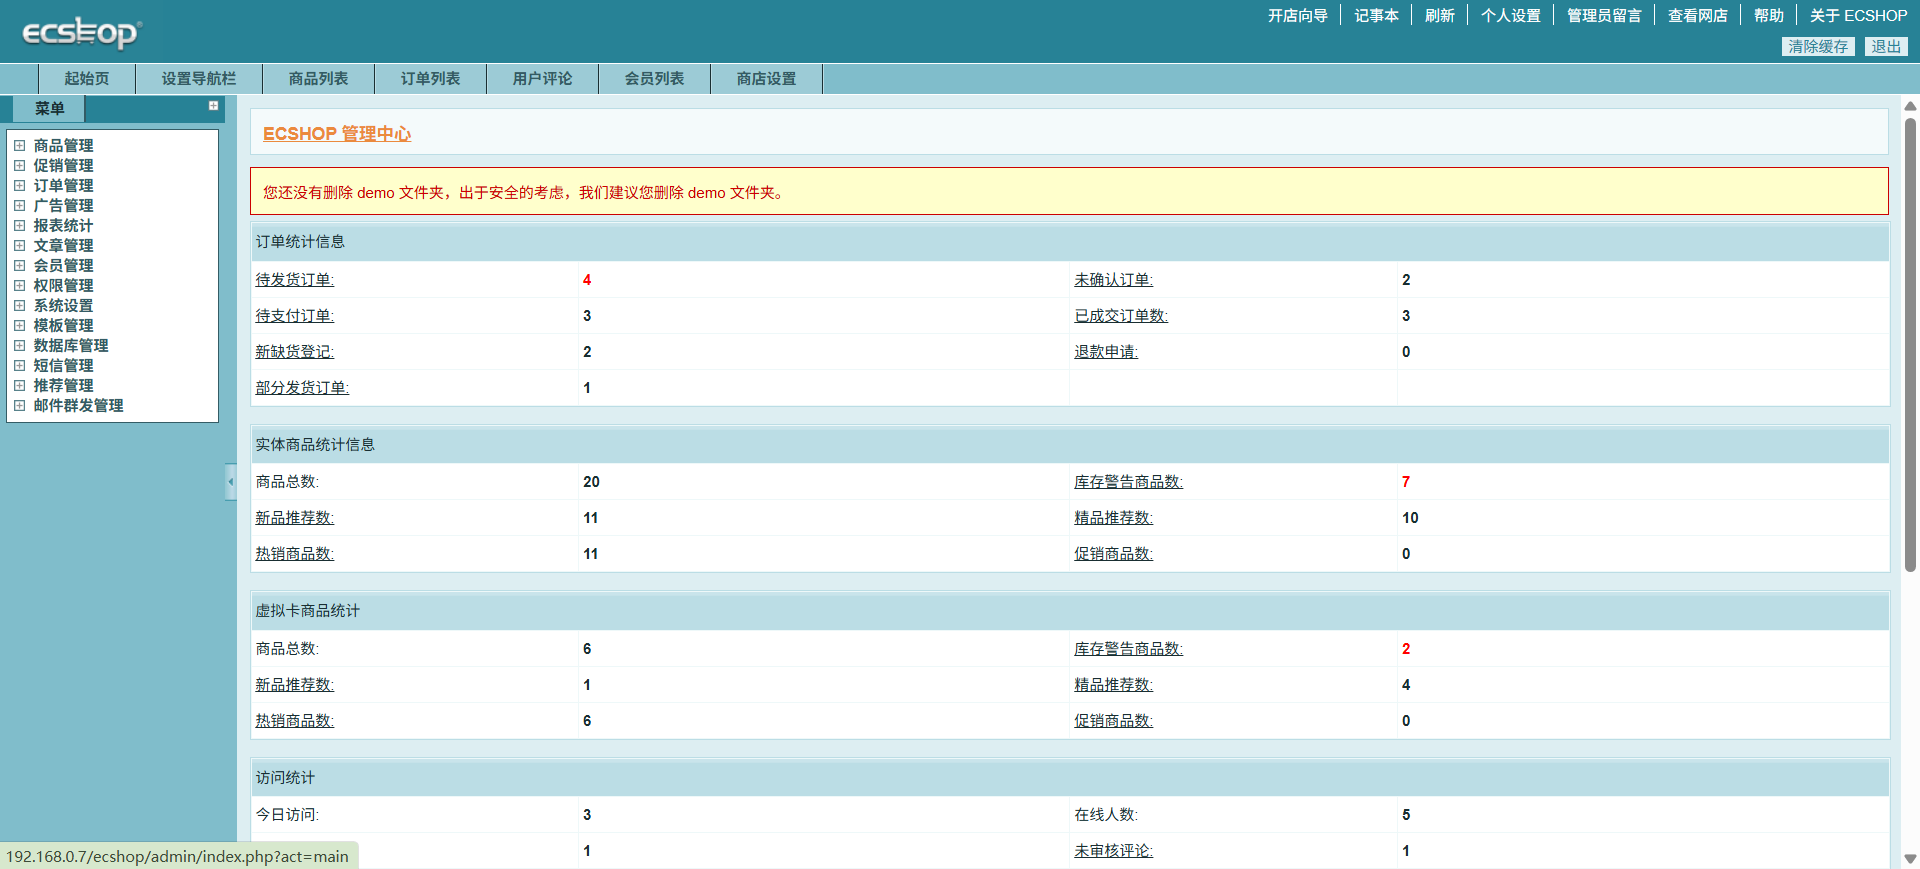Viewport: 1920px width, 869px height.
Task: Click the 退出 button
Action: (1886, 47)
